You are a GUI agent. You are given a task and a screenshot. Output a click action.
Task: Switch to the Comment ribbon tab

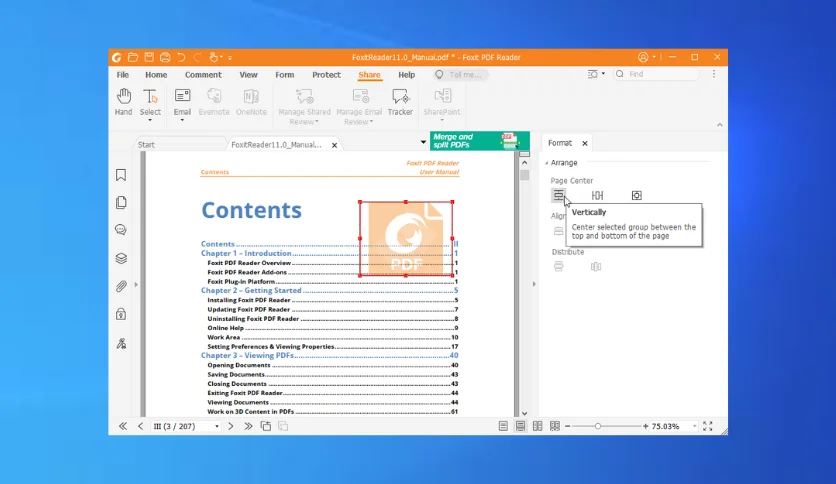(203, 75)
